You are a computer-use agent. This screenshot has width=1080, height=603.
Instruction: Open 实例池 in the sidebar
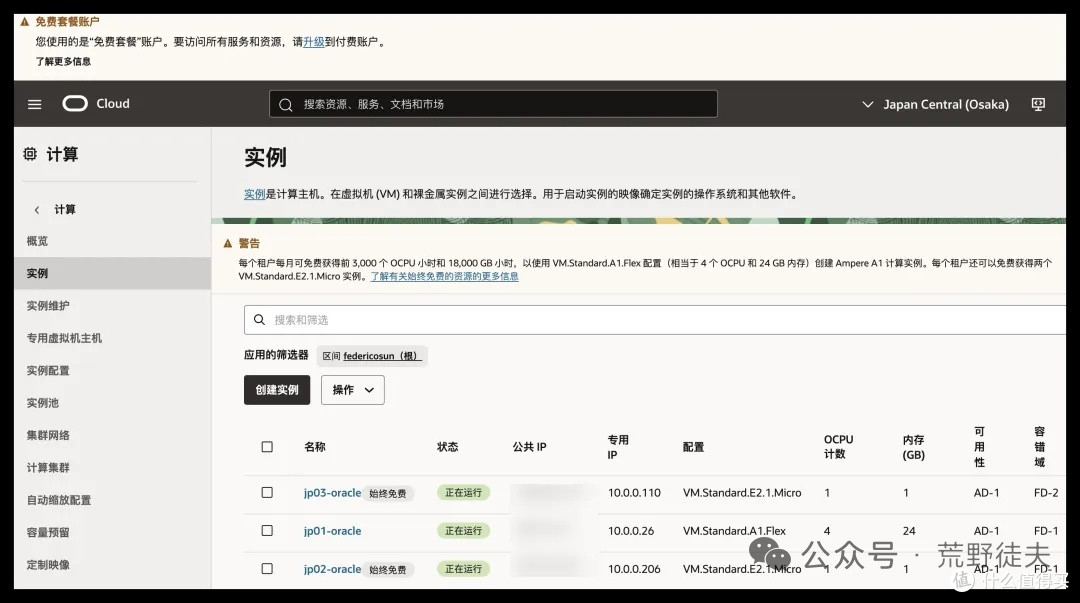(x=43, y=403)
